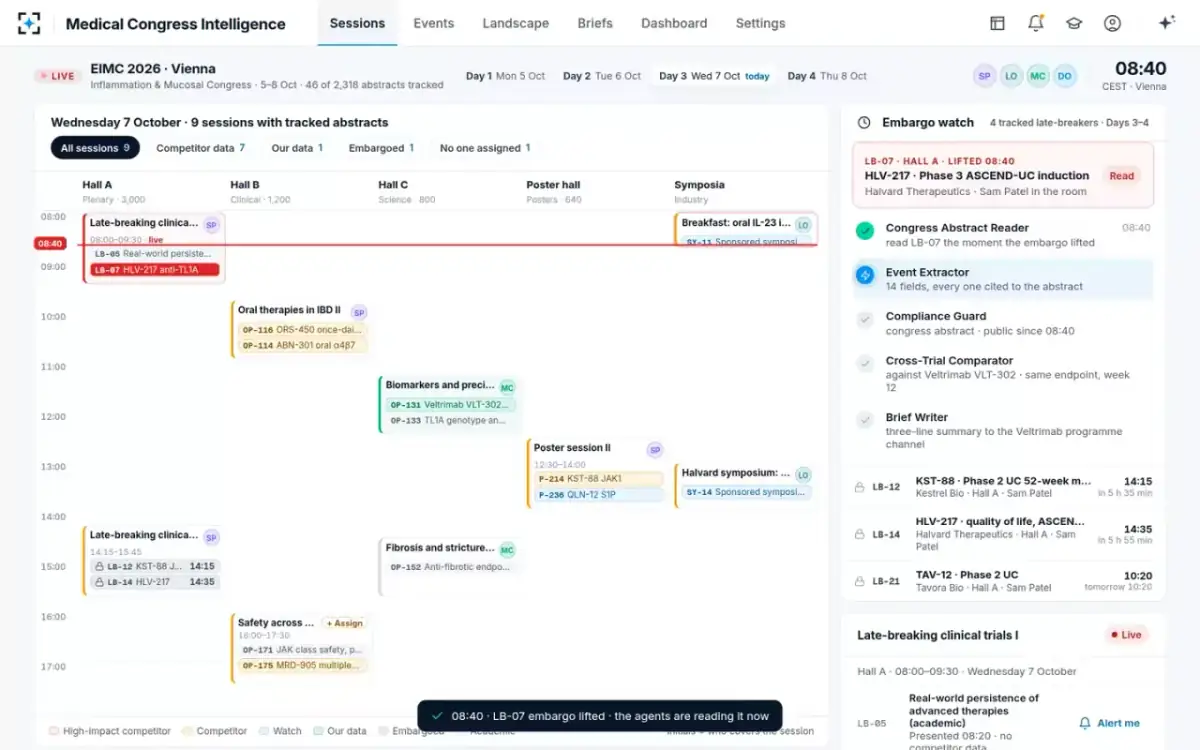The width and height of the screenshot is (1200, 750).
Task: Open the user profile icon
Action: click(1112, 23)
